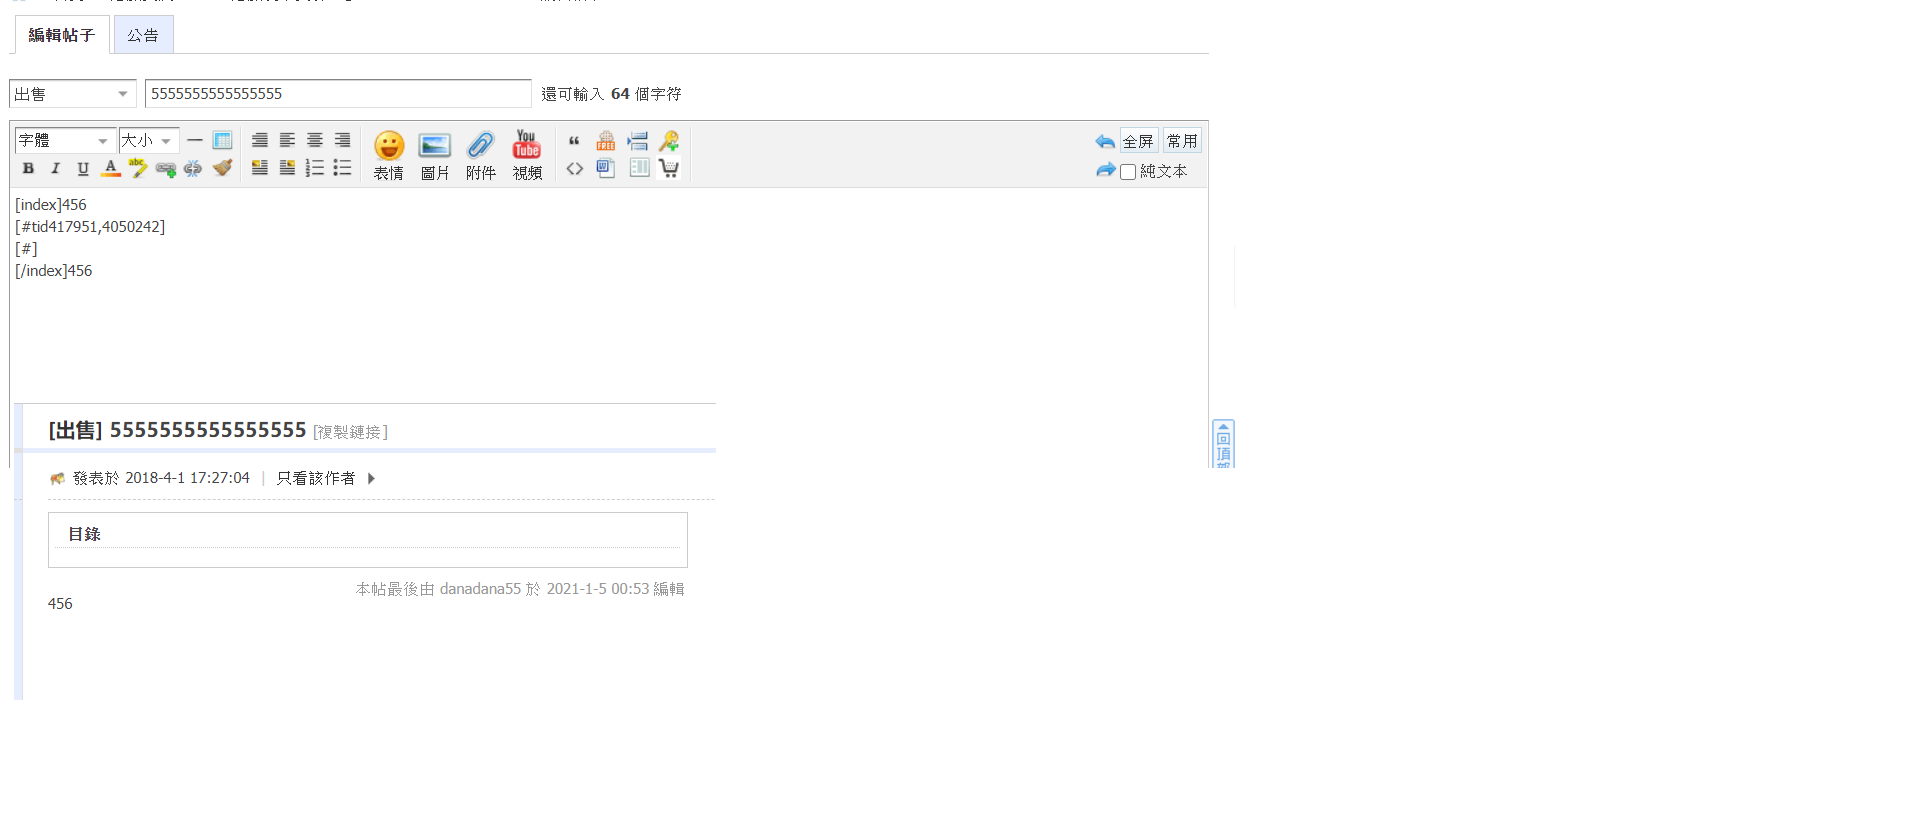Switch to the 編輯帖子 tab

(x=62, y=35)
